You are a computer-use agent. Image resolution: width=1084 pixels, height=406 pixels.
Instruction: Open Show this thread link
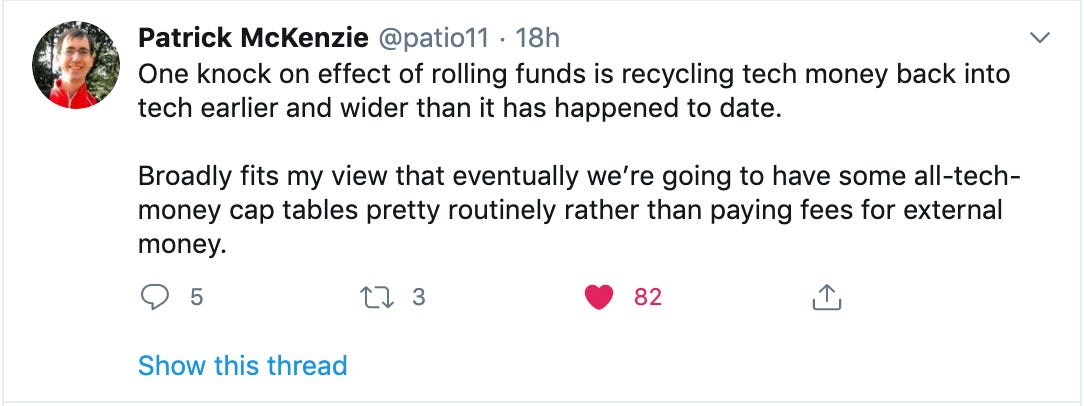pos(242,365)
